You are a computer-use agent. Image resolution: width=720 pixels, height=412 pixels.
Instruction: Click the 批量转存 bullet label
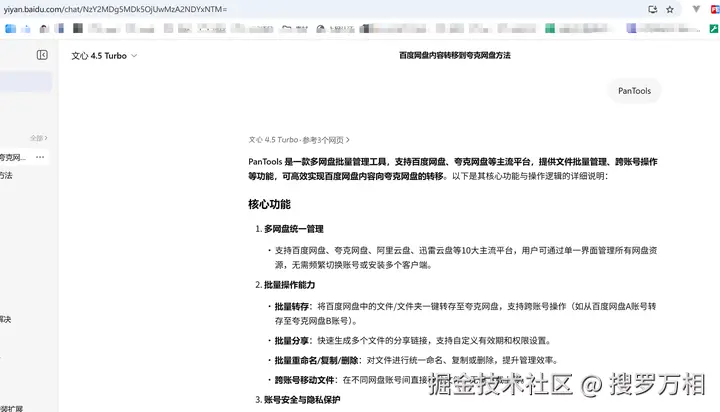pos(292,306)
